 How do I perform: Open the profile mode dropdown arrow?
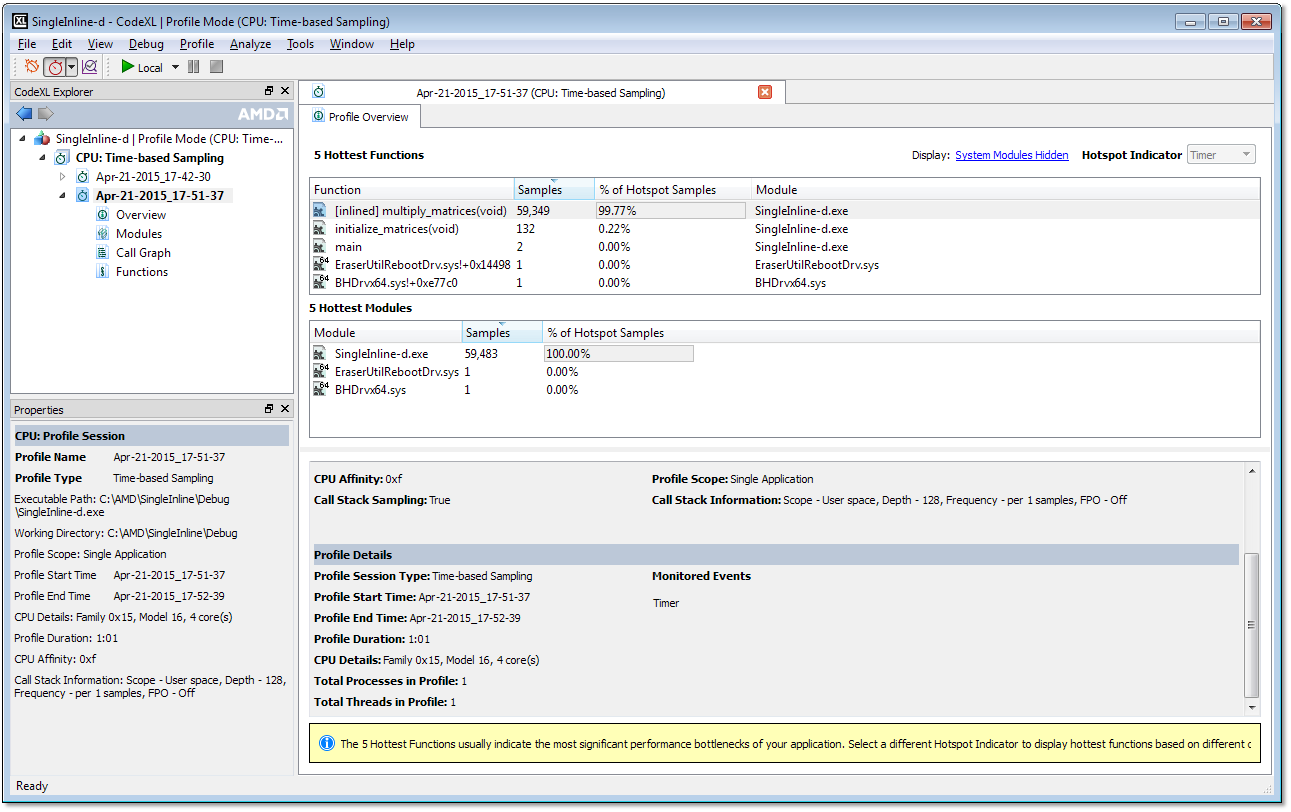(71, 67)
